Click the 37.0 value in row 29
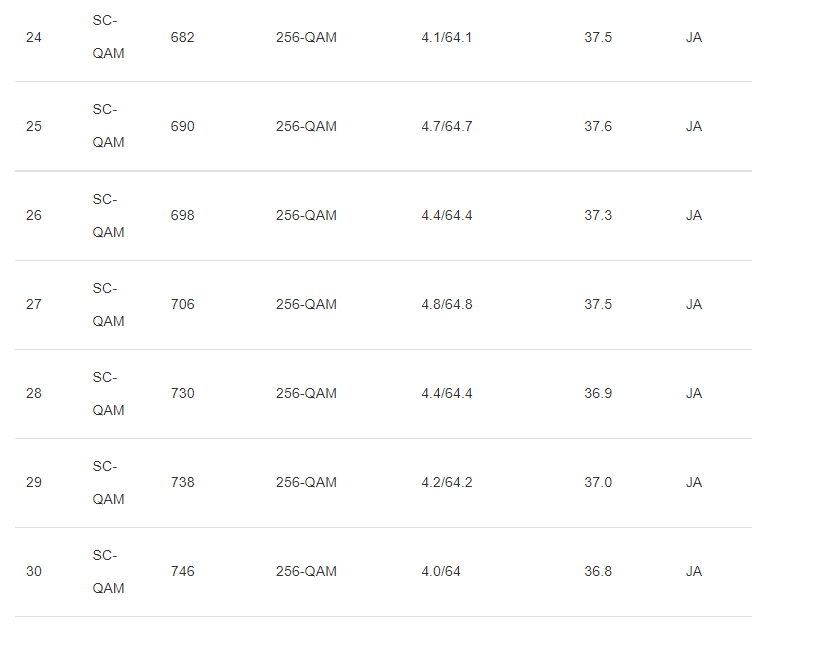 pos(598,483)
